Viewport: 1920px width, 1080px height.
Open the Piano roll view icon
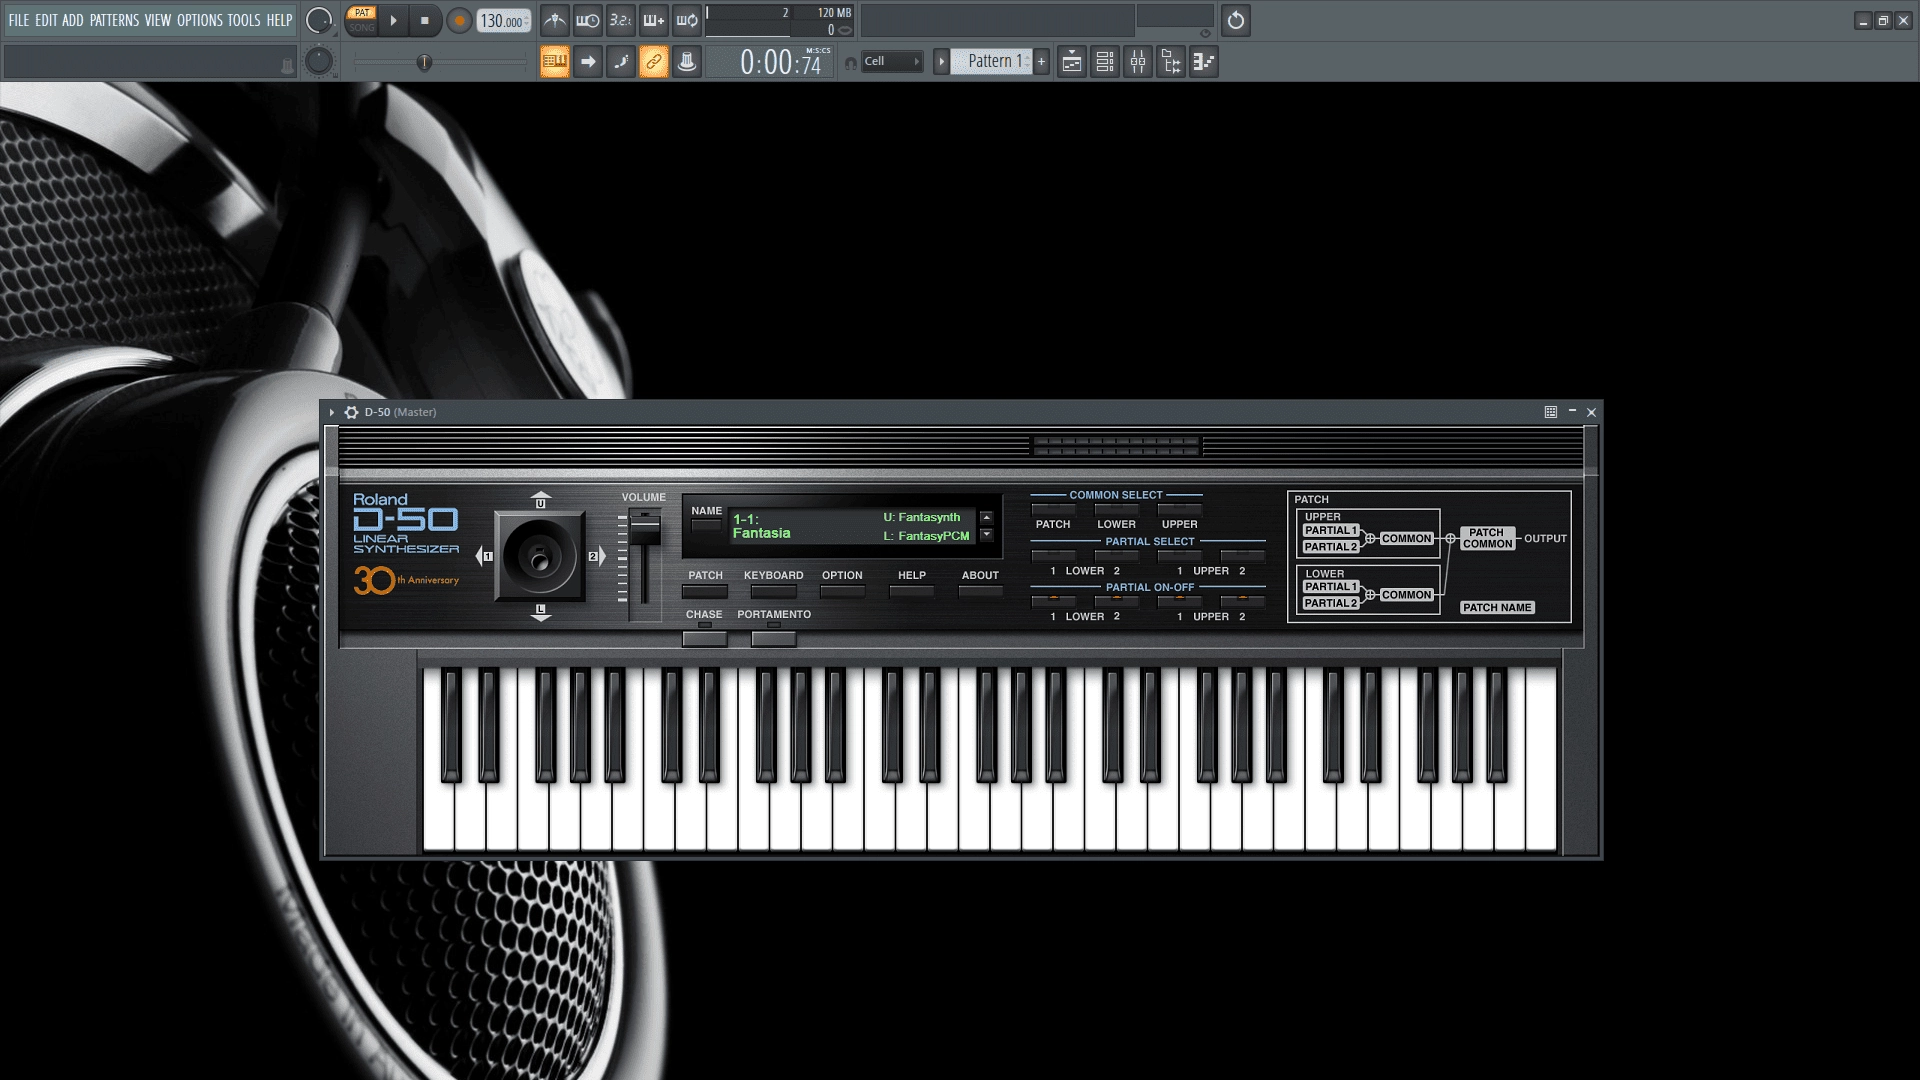click(x=1204, y=62)
